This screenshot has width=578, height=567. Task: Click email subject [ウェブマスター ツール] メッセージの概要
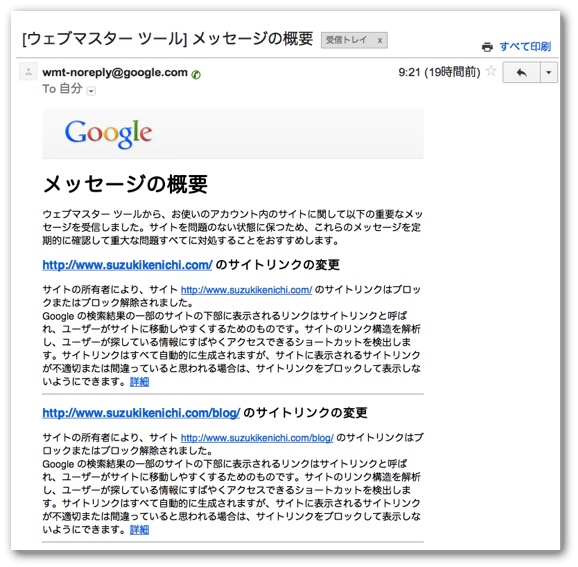pos(168,39)
